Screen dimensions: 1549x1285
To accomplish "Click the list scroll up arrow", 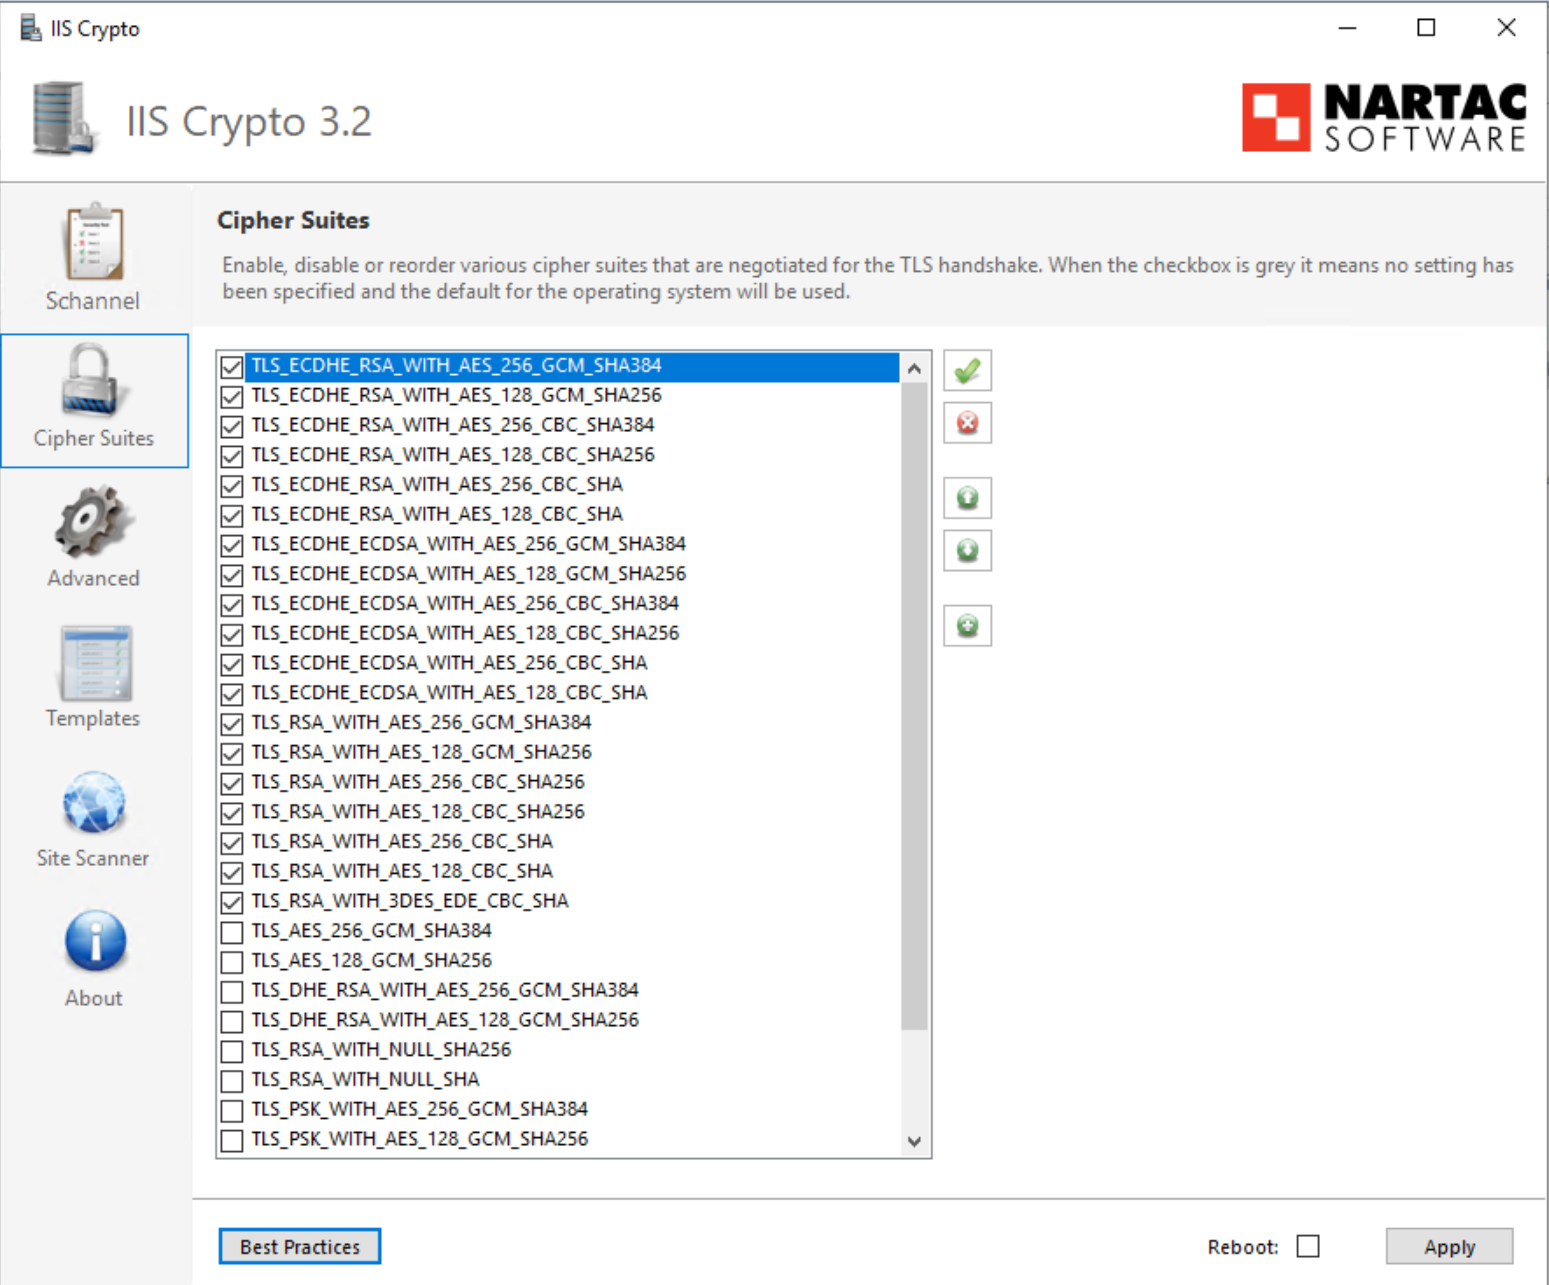I will pyautogui.click(x=914, y=369).
